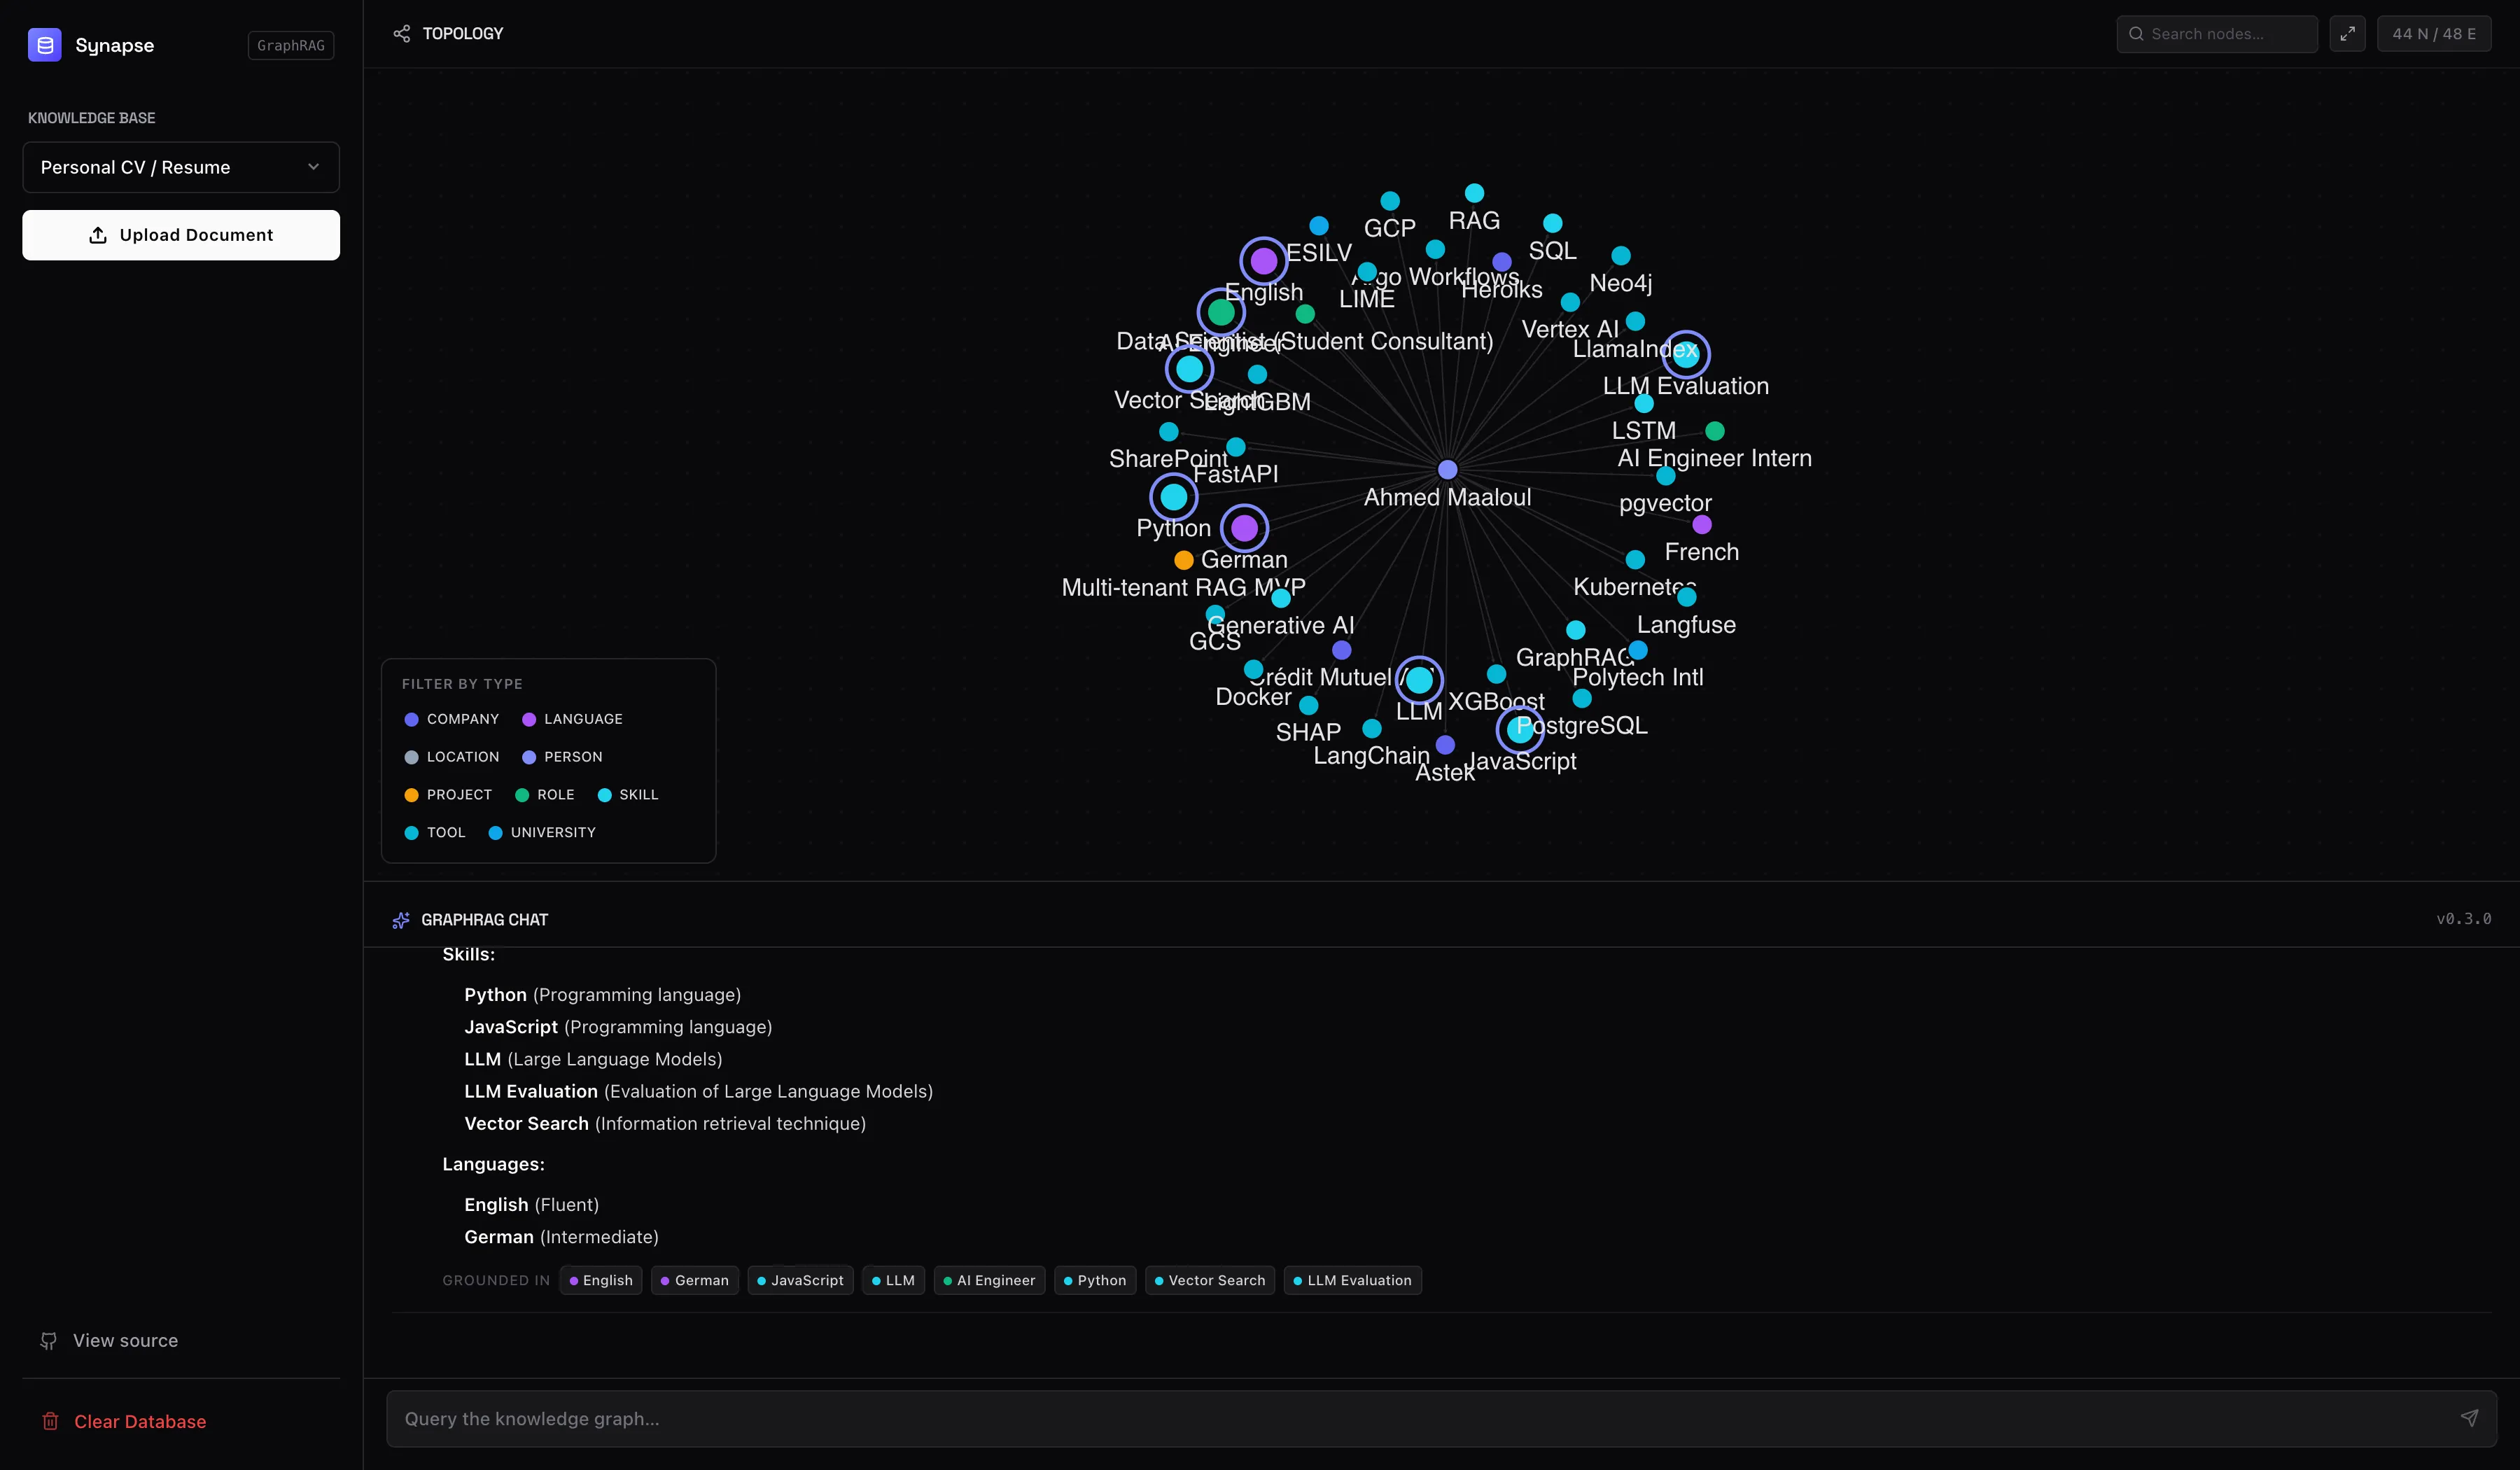Select the SQL graph node
Image resolution: width=2520 pixels, height=1470 pixels.
[x=1552, y=222]
